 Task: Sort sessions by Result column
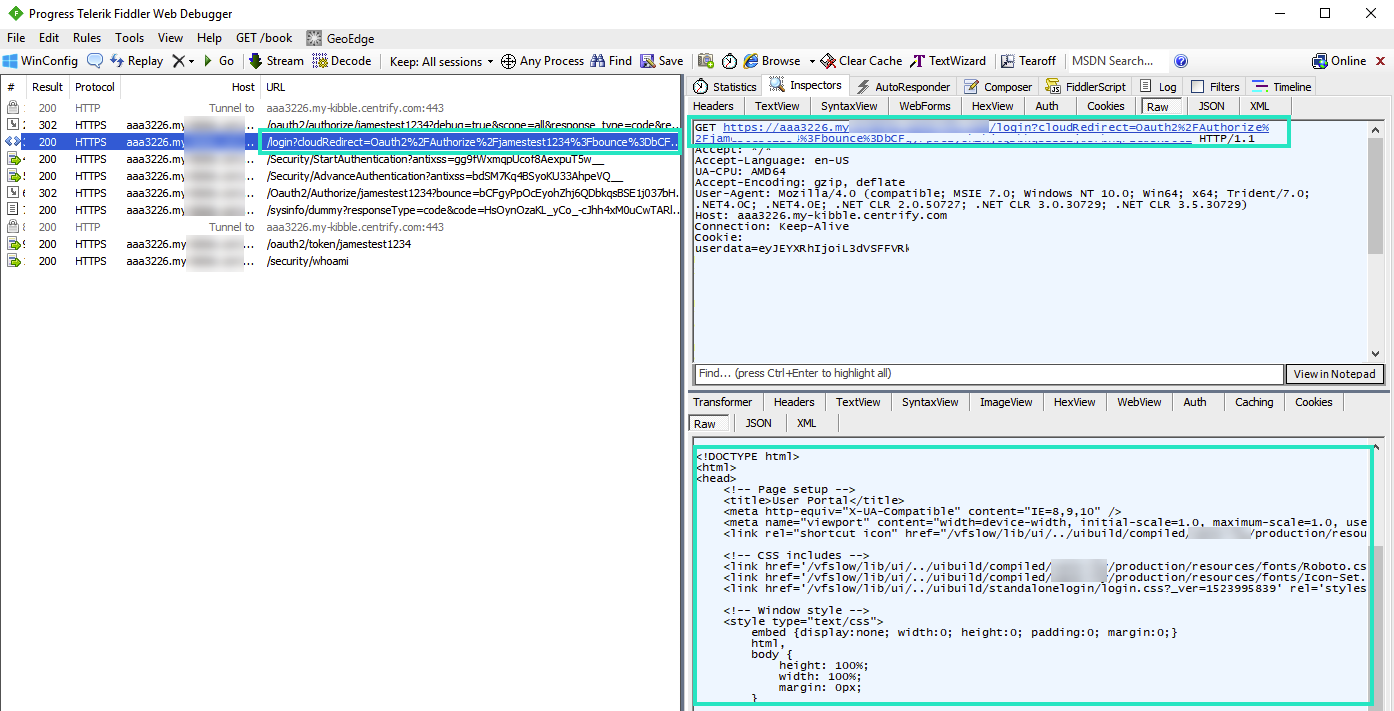[x=47, y=87]
